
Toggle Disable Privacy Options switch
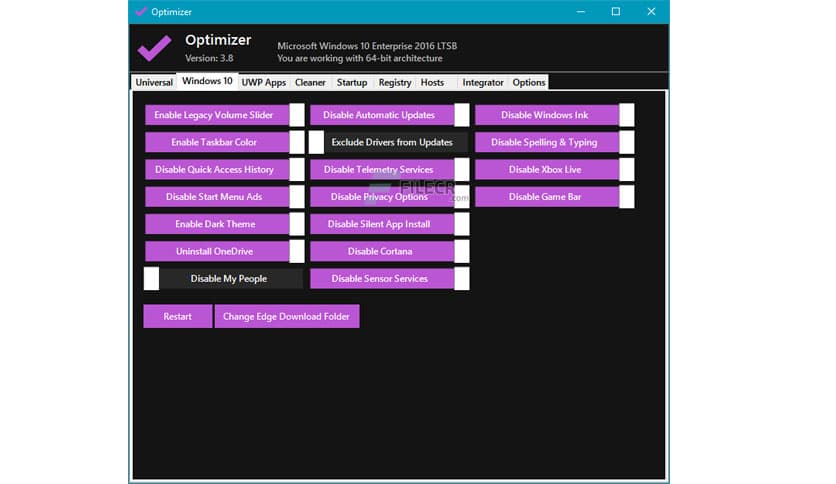pos(389,197)
